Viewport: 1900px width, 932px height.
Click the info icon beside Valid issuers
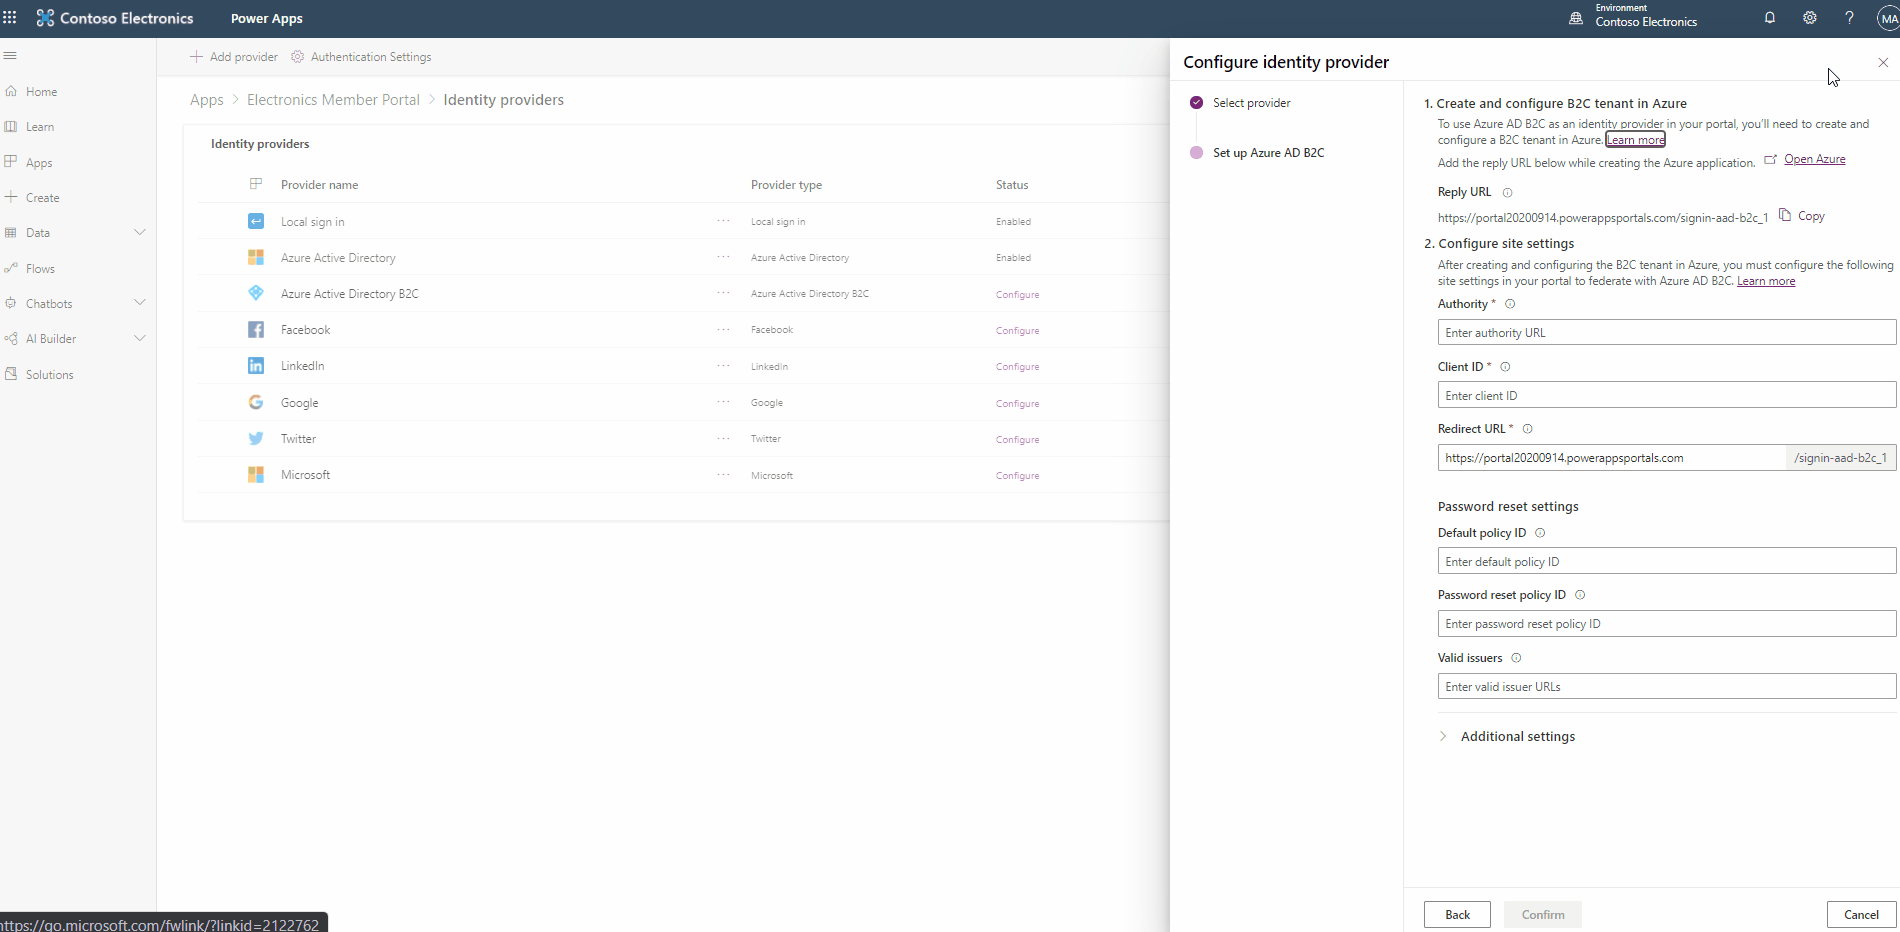tap(1516, 658)
